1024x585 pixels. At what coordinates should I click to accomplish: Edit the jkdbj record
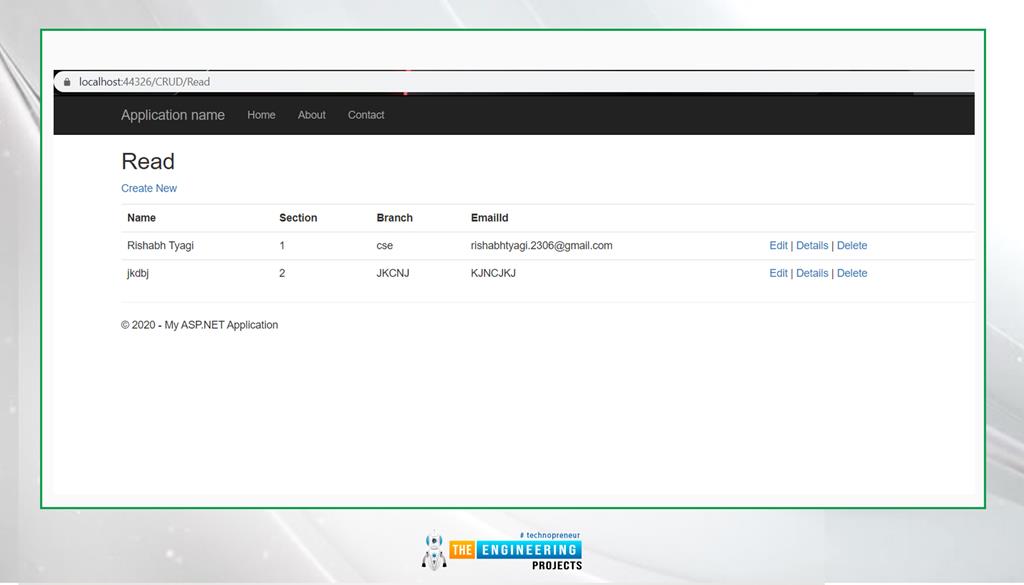[778, 273]
